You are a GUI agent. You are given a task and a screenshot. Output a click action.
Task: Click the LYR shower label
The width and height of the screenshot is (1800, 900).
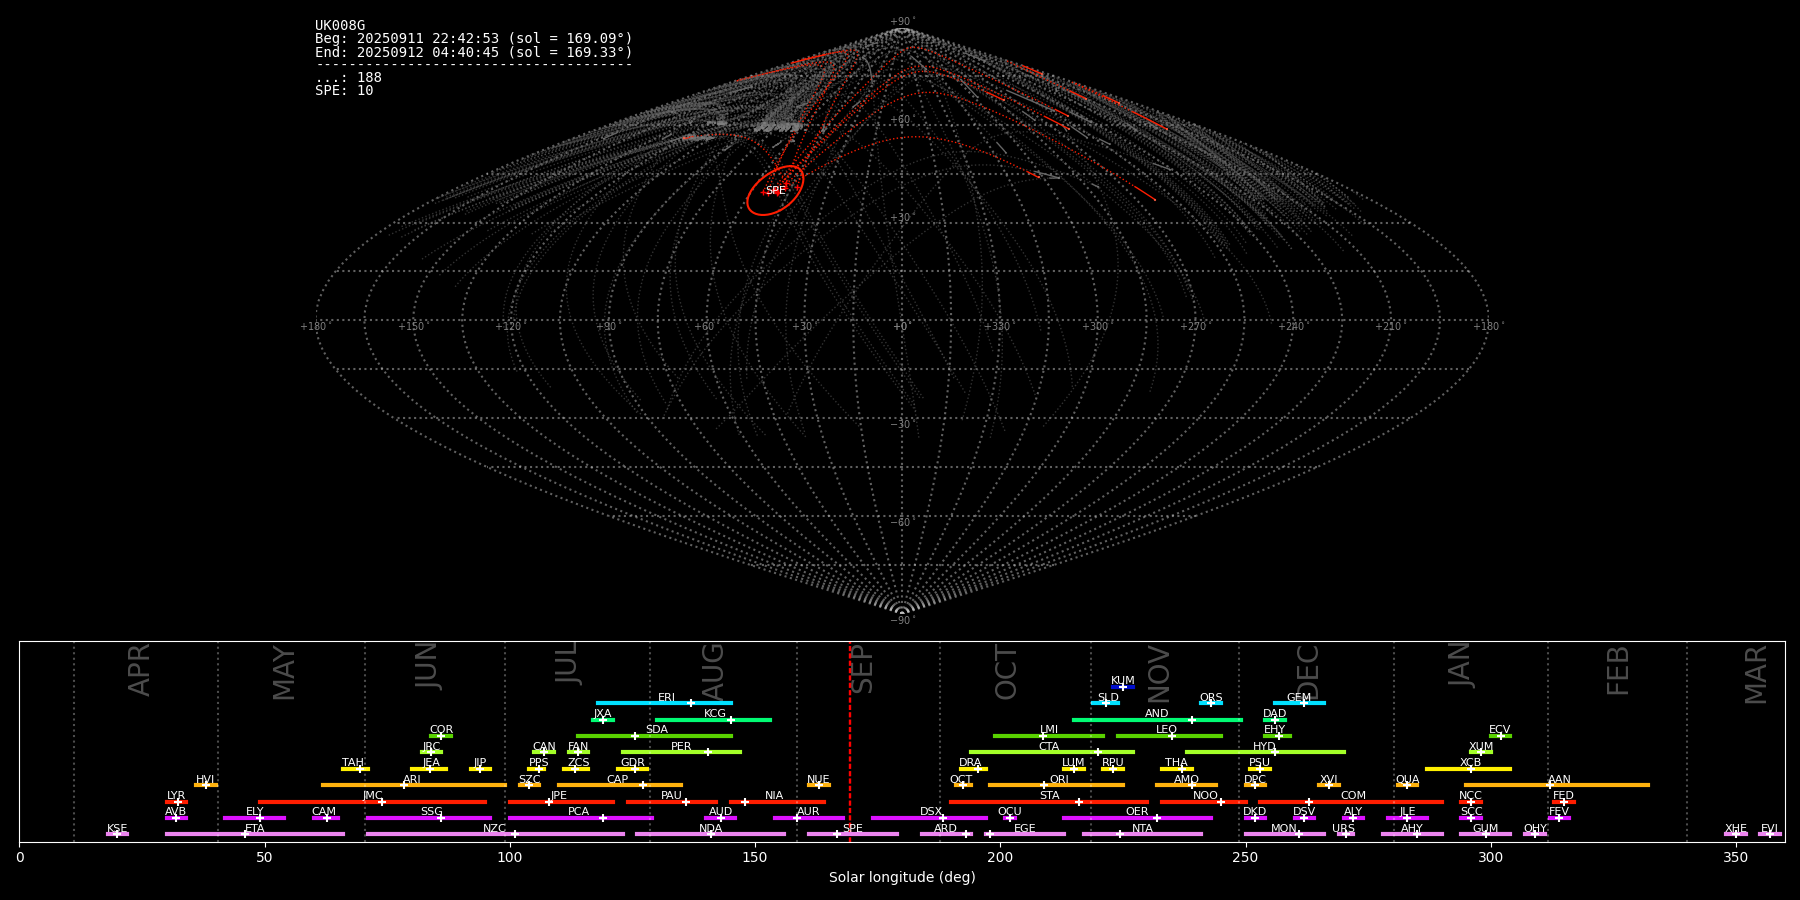[176, 795]
